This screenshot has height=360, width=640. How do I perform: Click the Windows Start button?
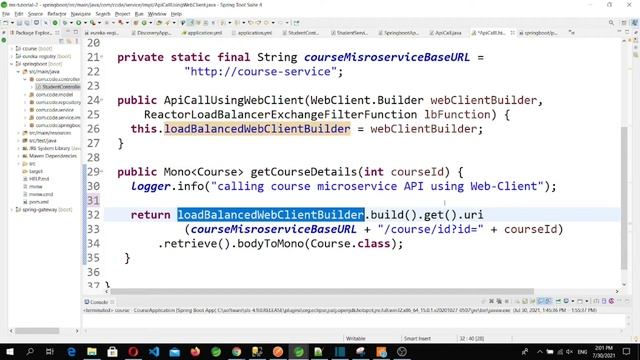coord(9,351)
